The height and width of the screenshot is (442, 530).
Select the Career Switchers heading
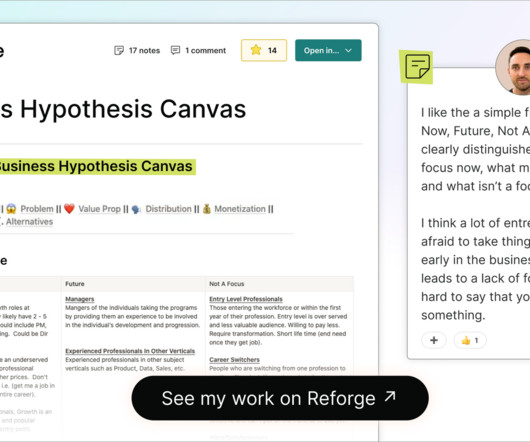pos(234,360)
